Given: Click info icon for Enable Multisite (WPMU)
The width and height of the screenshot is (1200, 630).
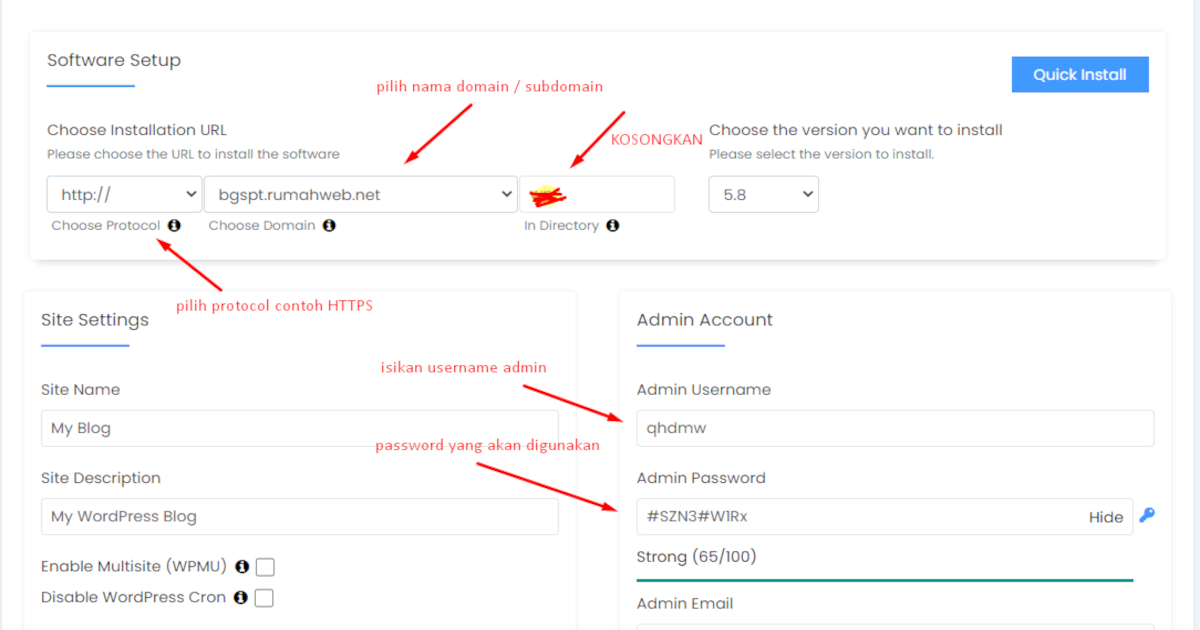Looking at the screenshot, I should tap(241, 567).
